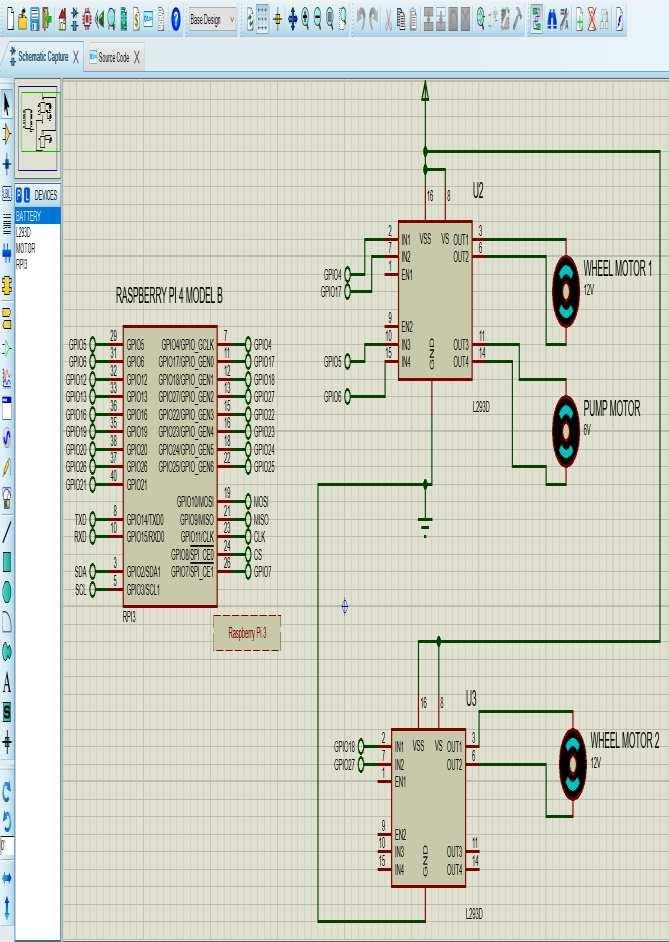Image resolution: width=669 pixels, height=942 pixels.
Task: Click the schematic overview thumbnail
Action: coord(38,128)
